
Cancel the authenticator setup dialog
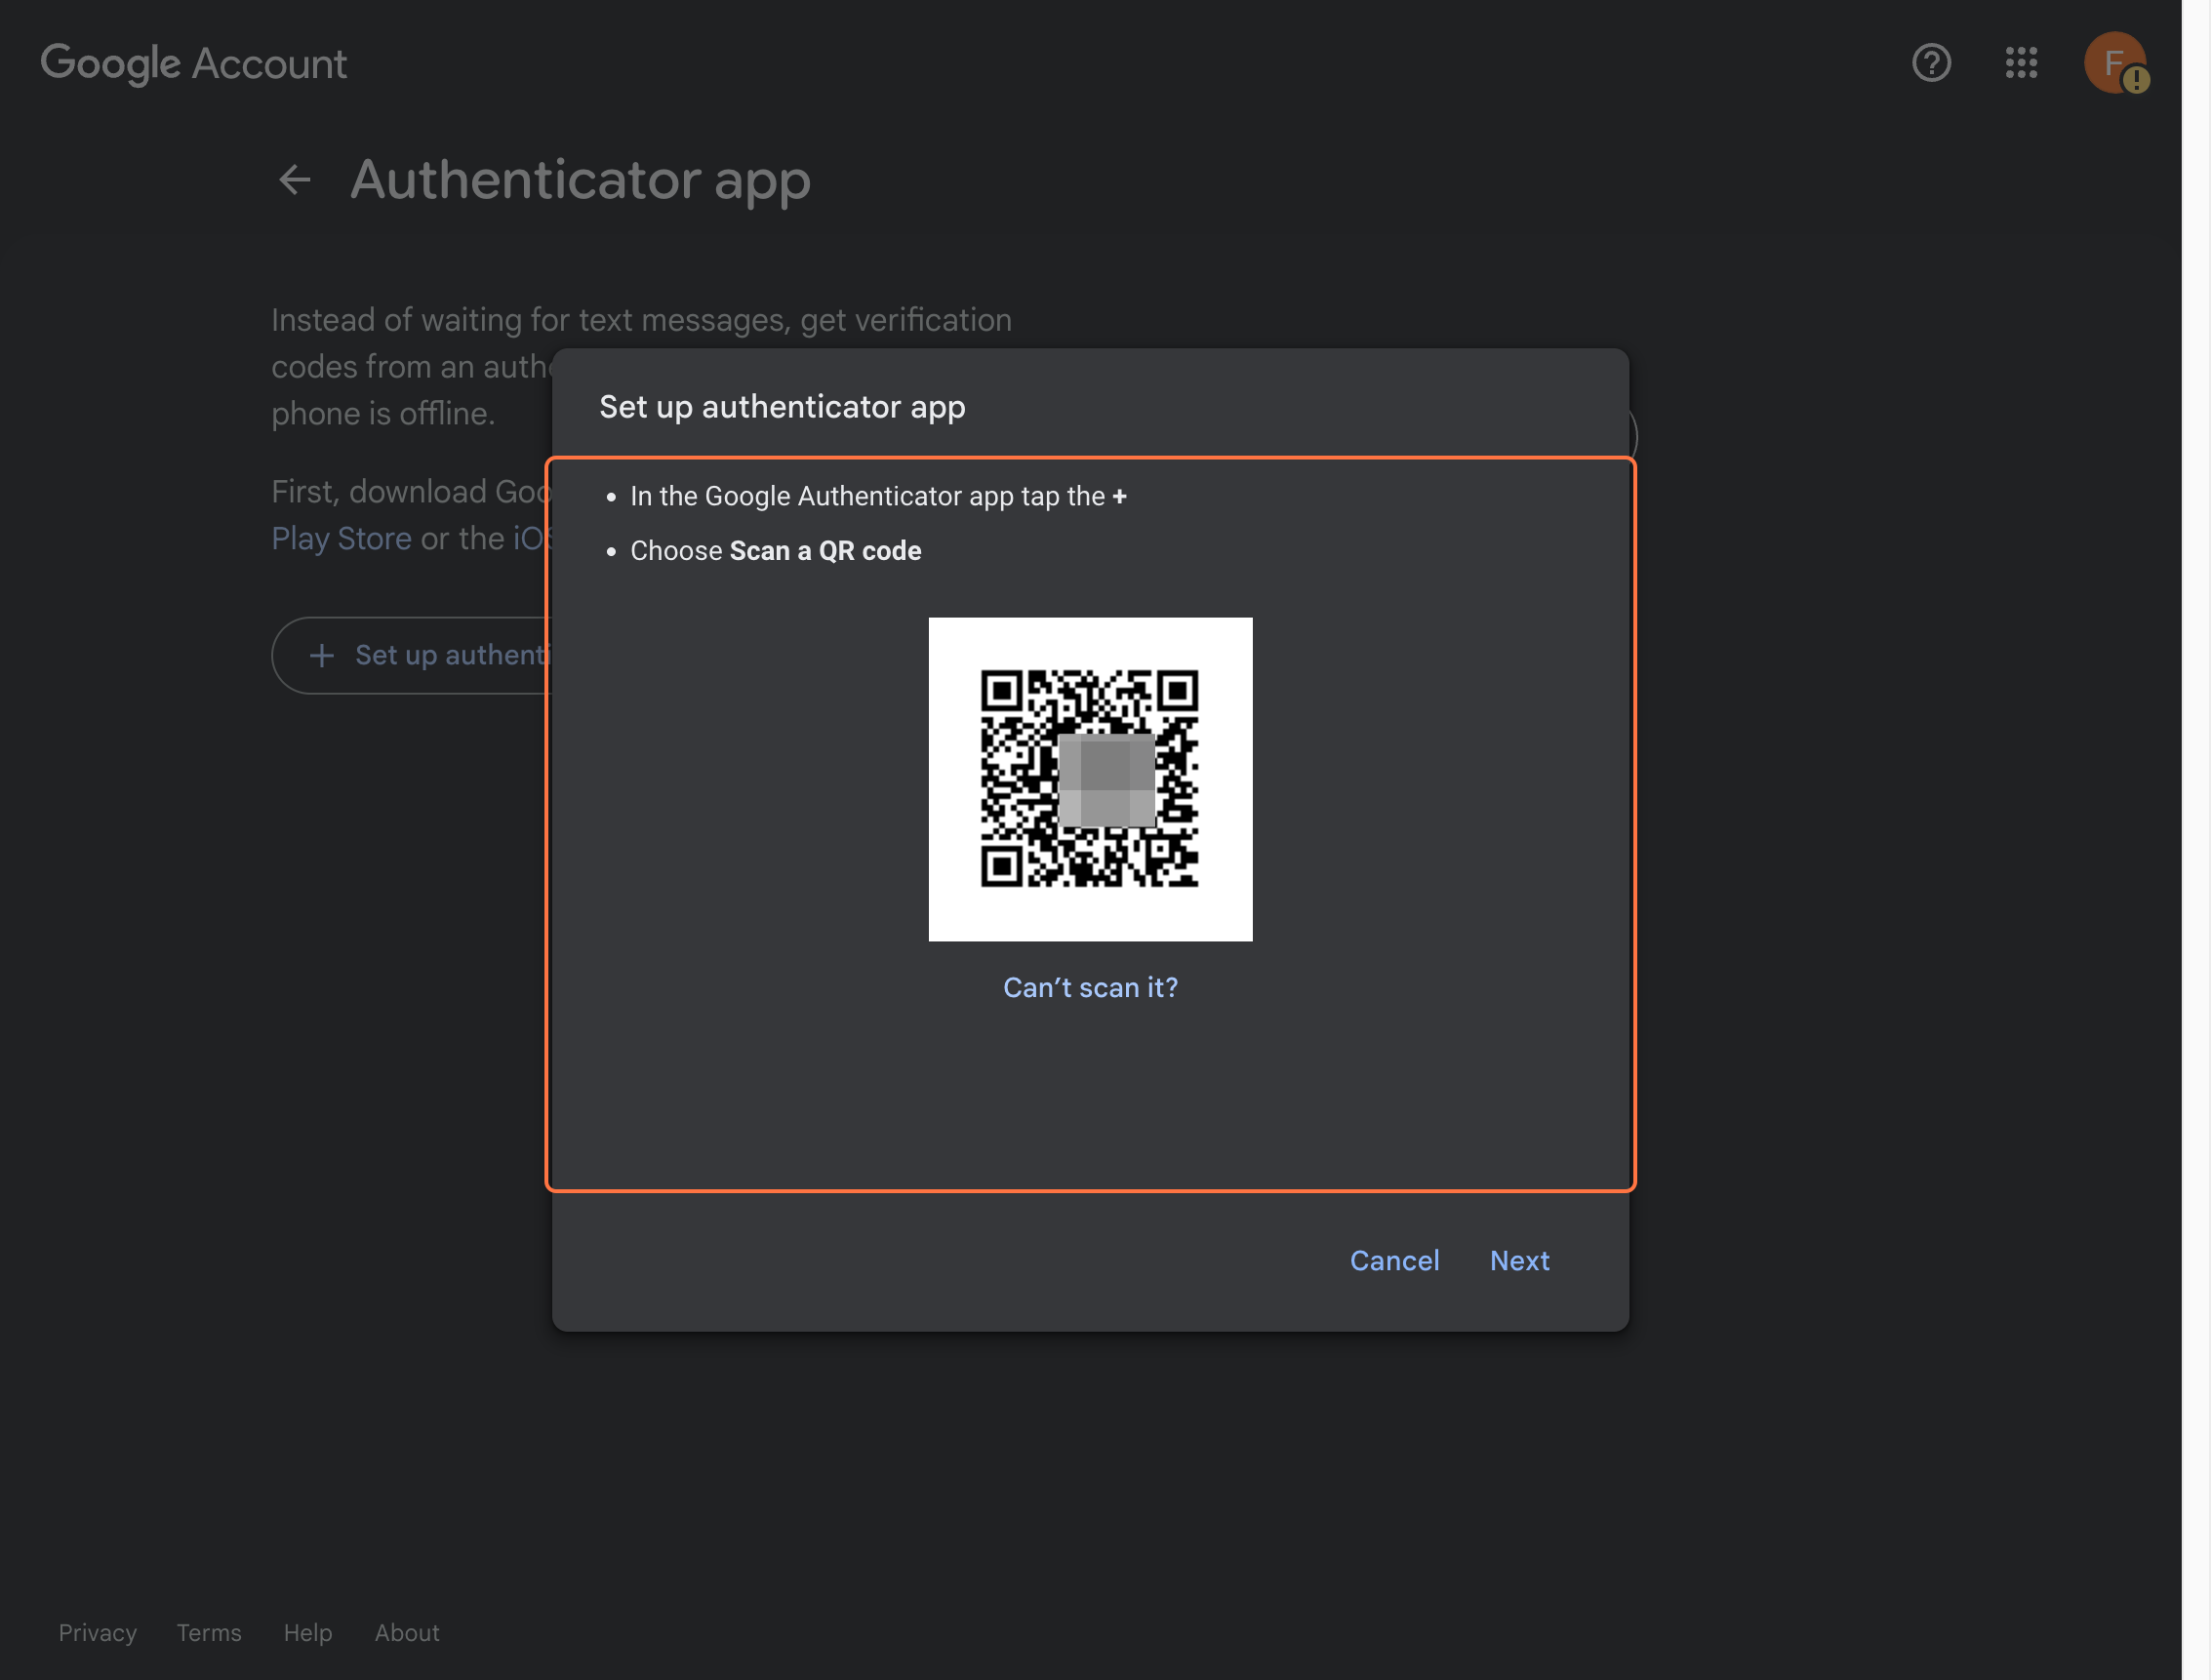point(1395,1260)
